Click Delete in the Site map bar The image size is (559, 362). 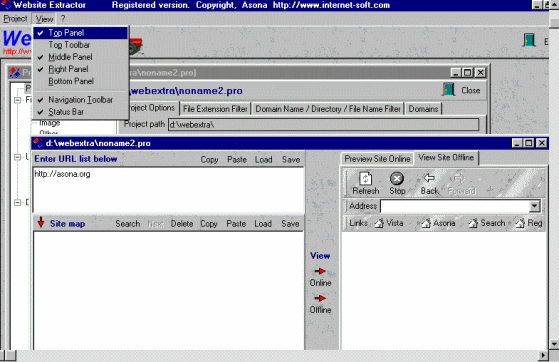[x=182, y=224]
